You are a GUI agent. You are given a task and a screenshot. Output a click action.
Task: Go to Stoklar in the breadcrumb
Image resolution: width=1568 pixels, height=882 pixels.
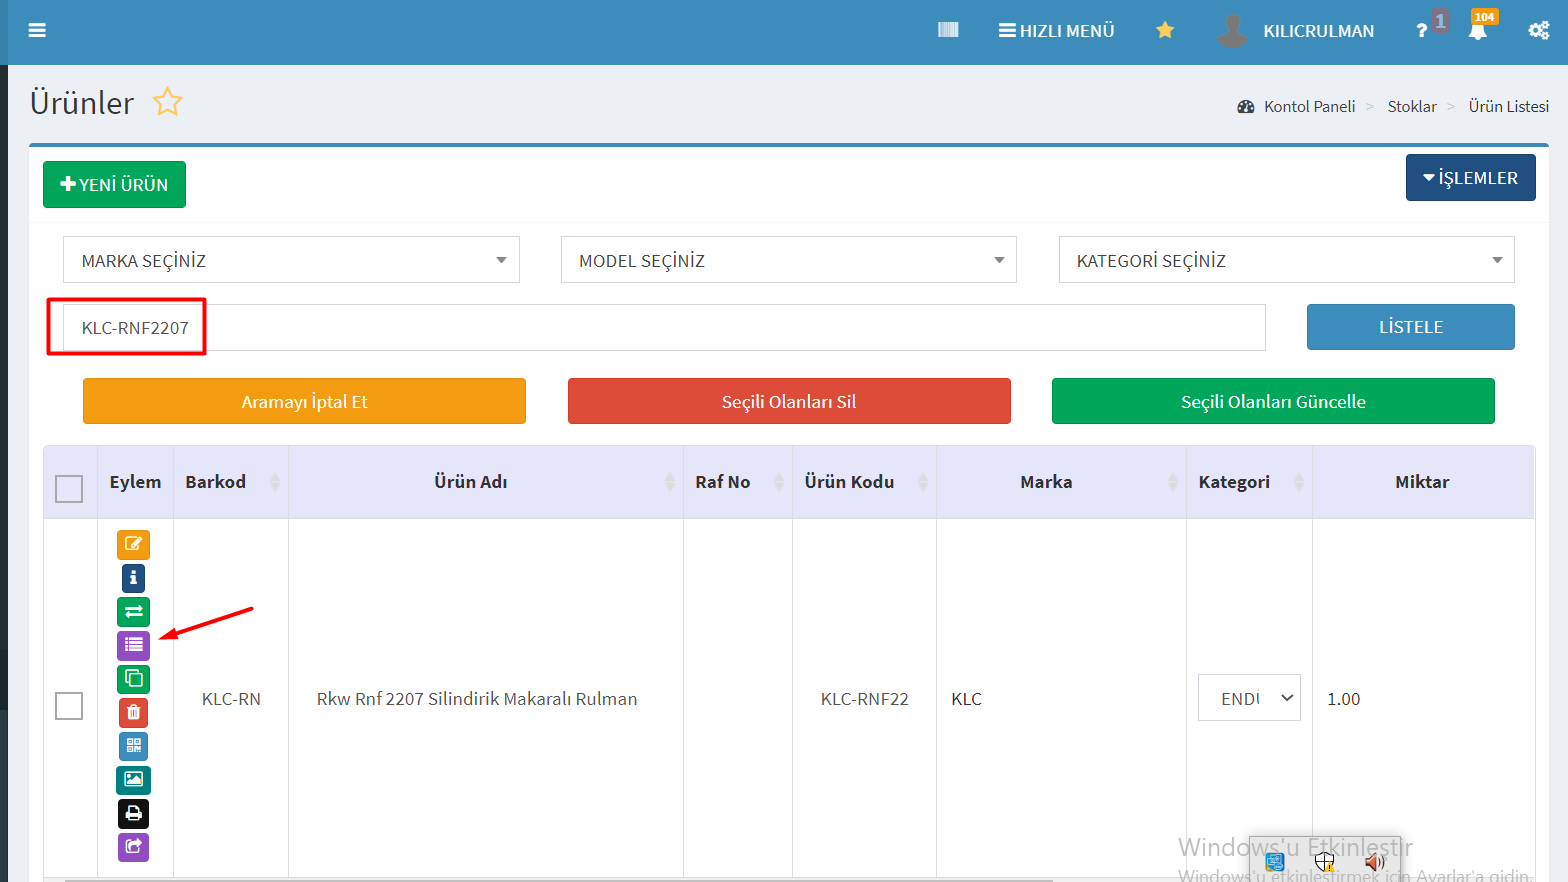click(x=1411, y=106)
